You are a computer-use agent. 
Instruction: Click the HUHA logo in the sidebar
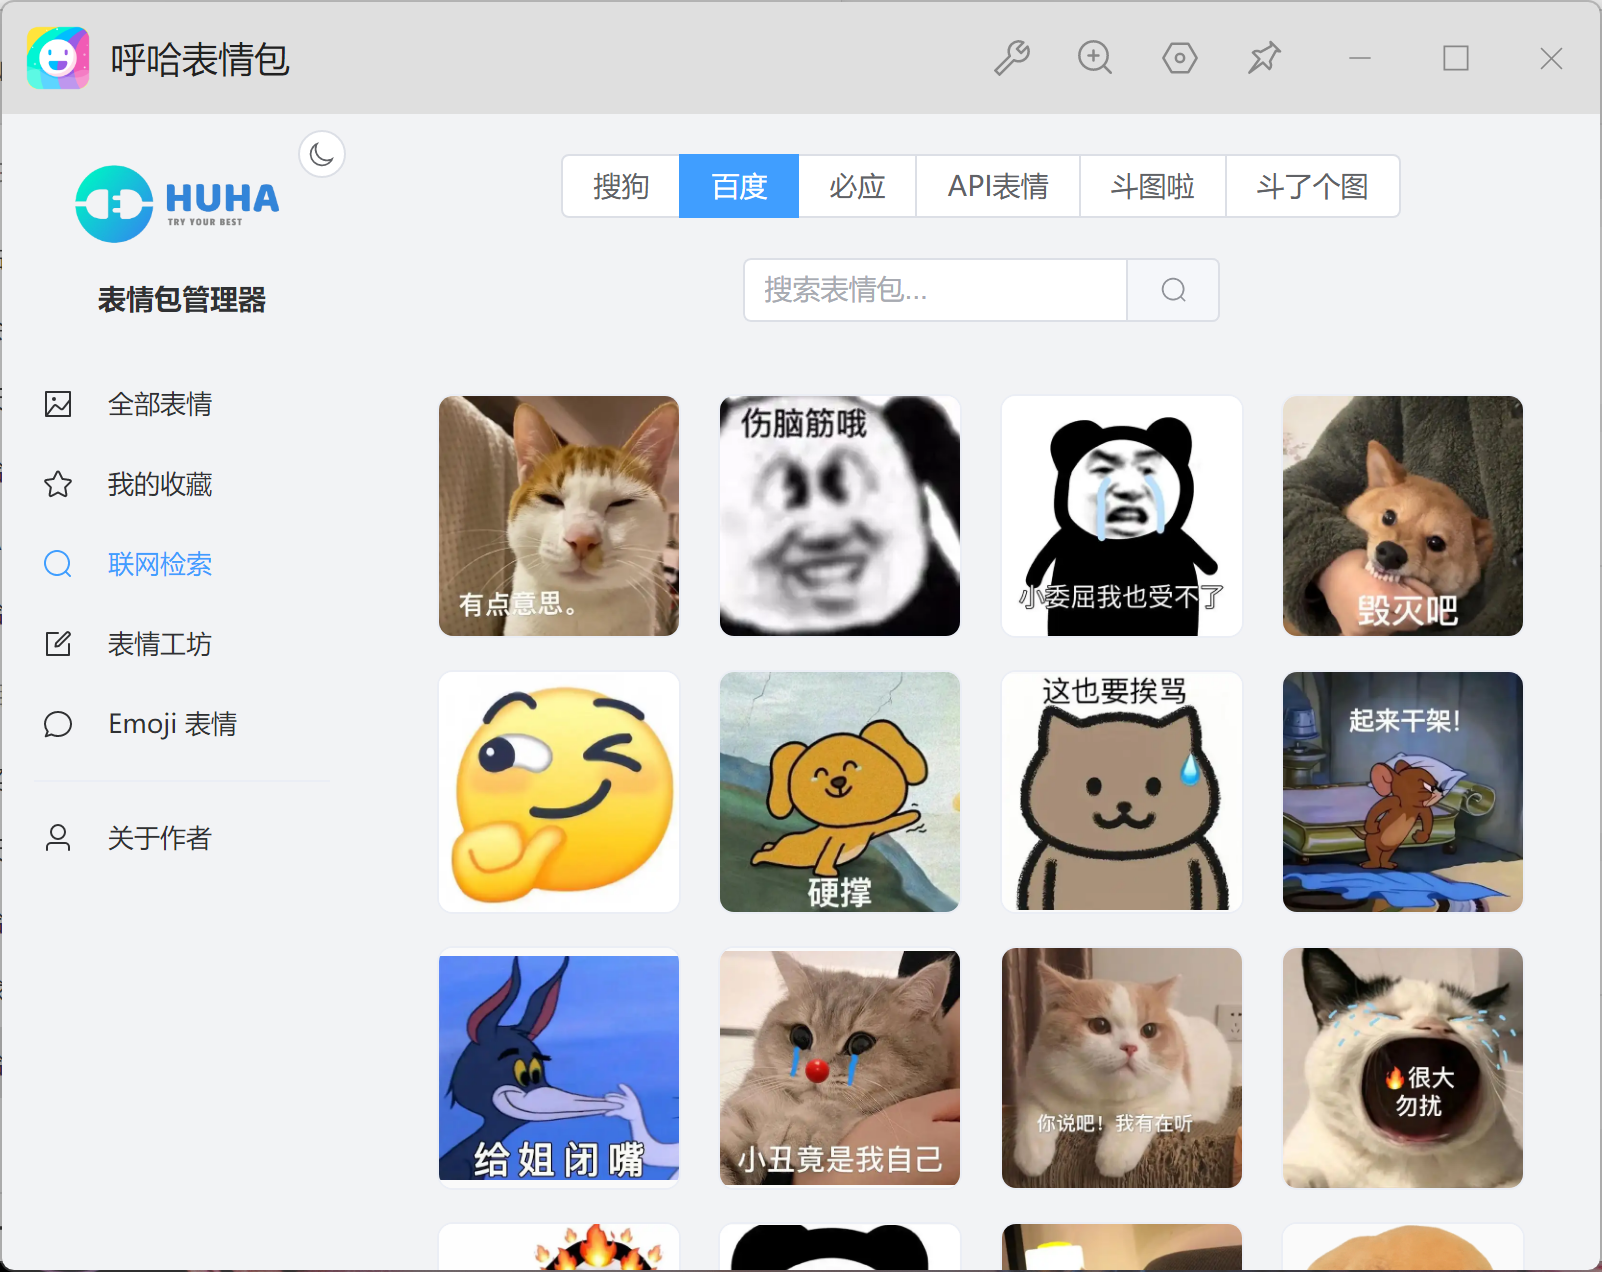click(x=178, y=204)
